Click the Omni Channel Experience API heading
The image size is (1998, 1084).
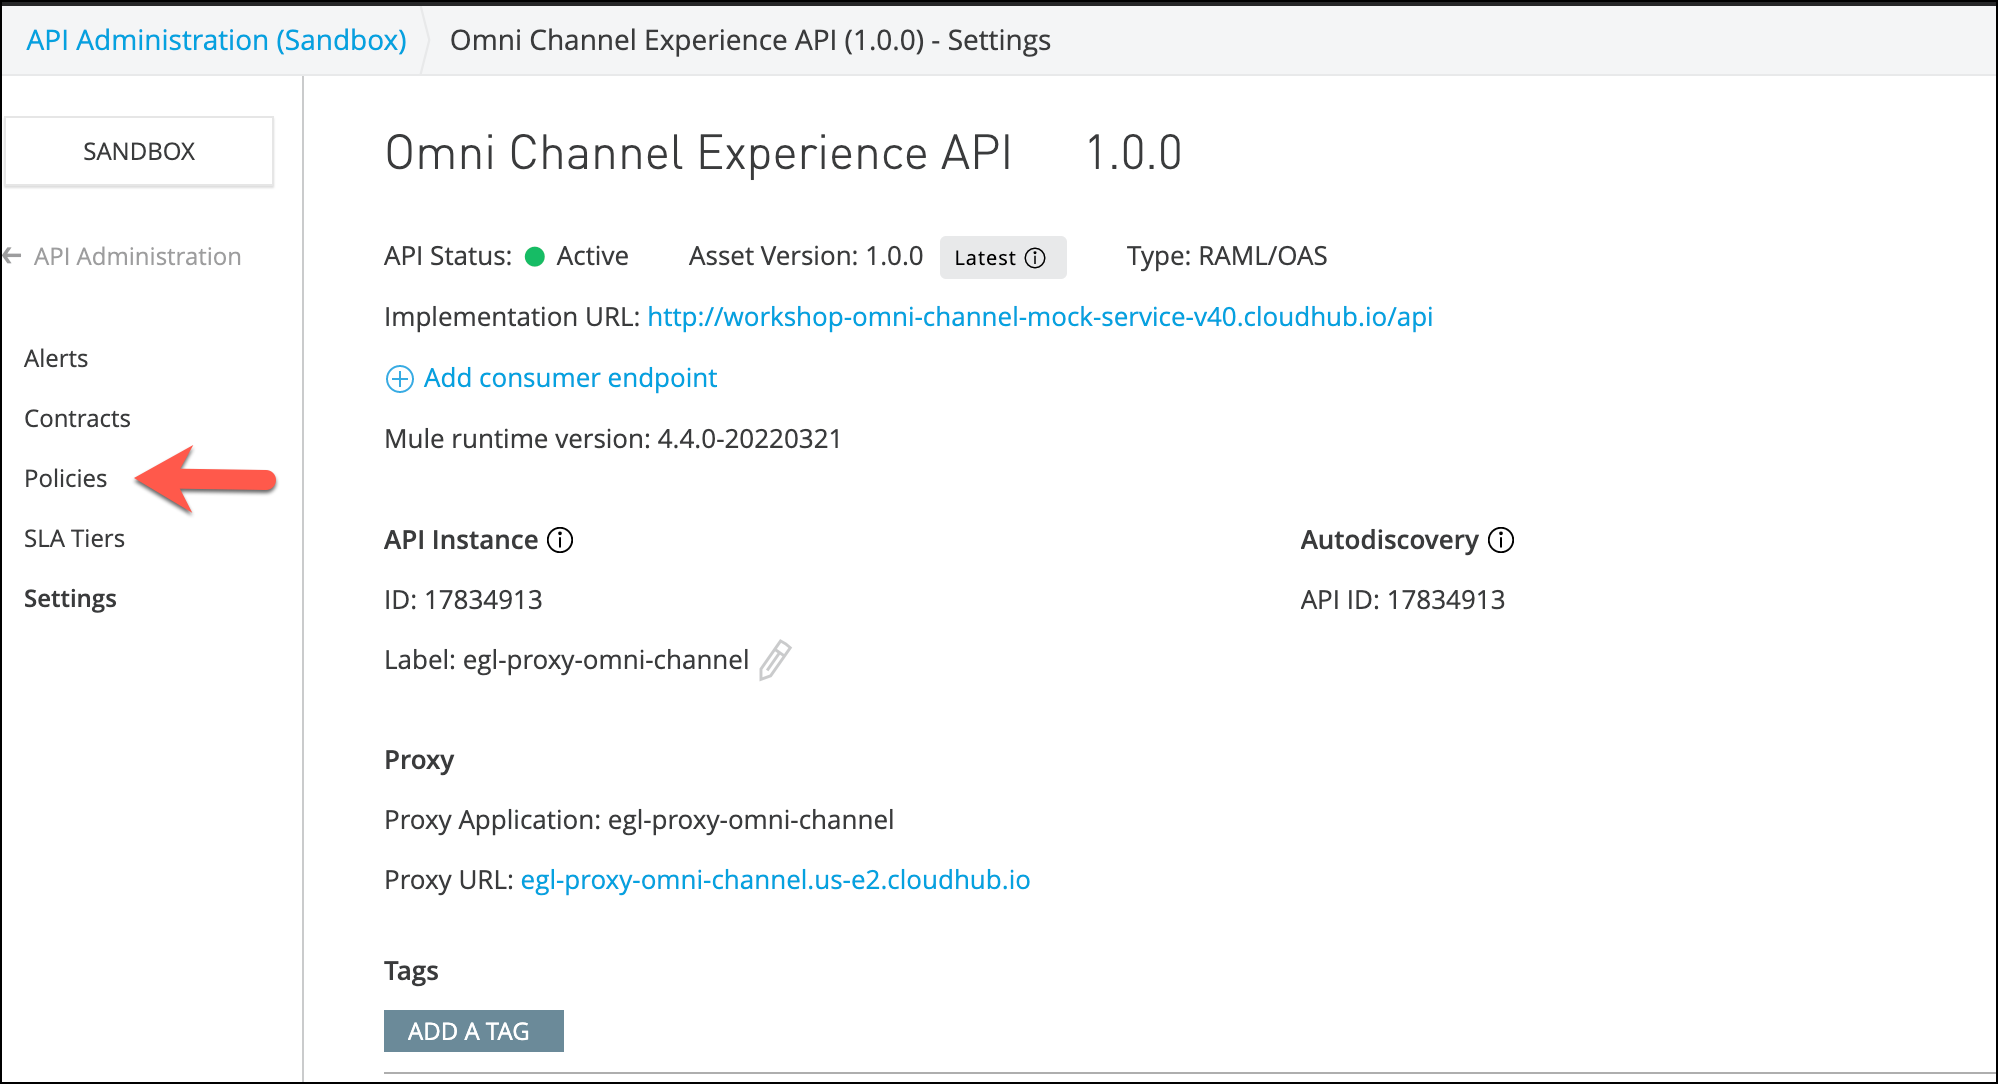698,153
